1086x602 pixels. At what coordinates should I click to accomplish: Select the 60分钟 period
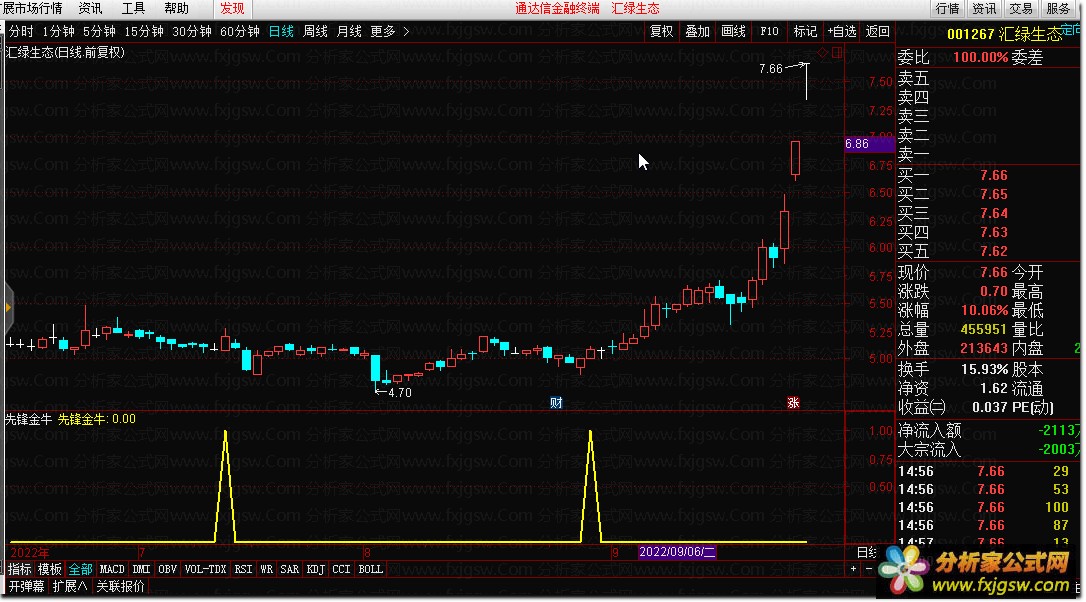[x=240, y=31]
